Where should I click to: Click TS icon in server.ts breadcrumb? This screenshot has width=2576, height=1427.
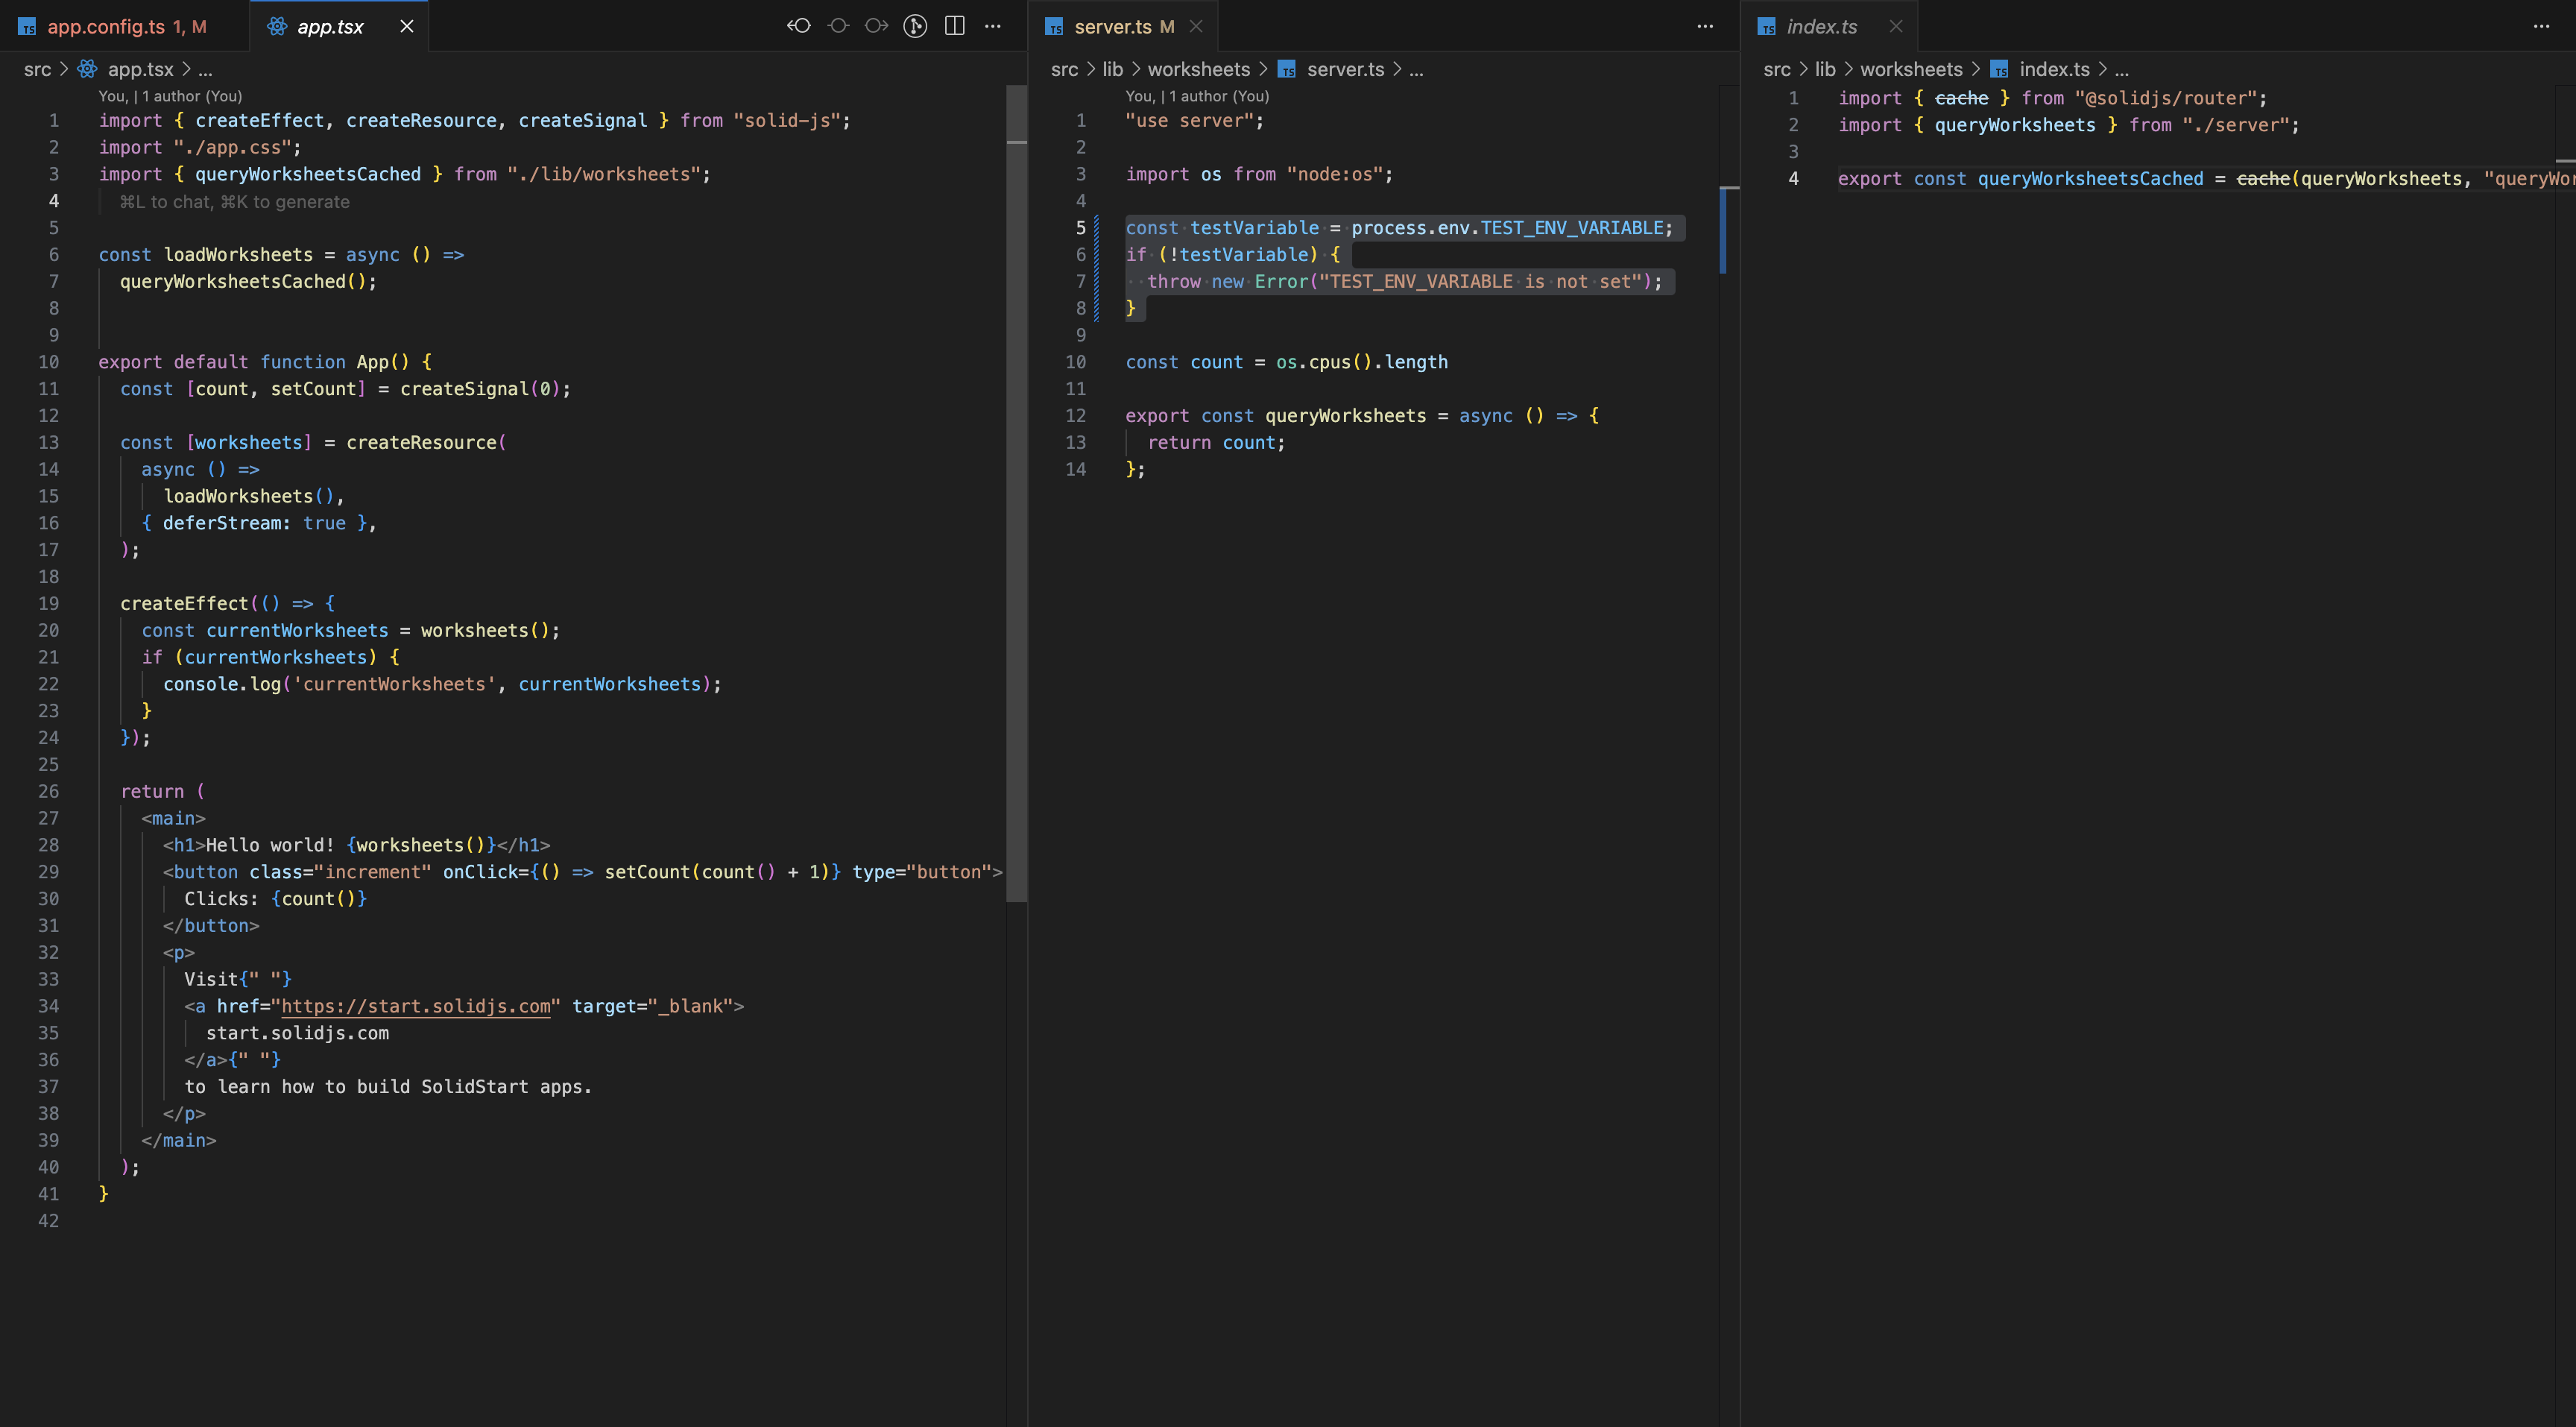1287,69
